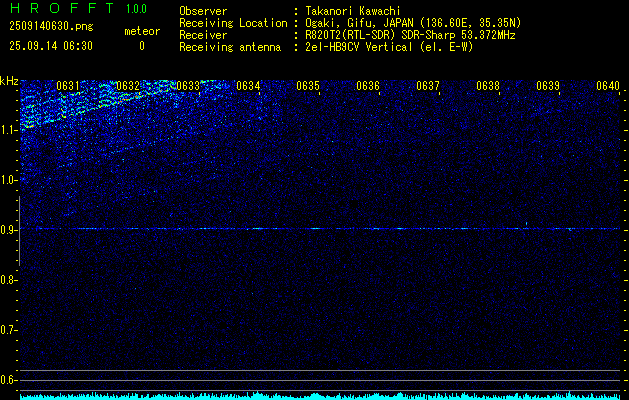629x400 pixels.
Task: Click the 0631 time marker
Action: pos(67,86)
